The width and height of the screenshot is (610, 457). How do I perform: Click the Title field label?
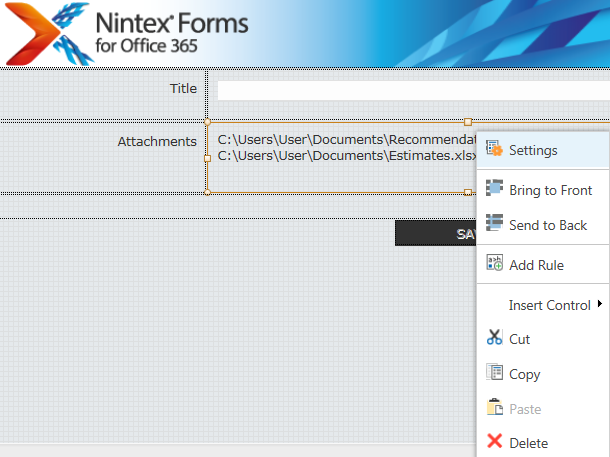coord(183,89)
